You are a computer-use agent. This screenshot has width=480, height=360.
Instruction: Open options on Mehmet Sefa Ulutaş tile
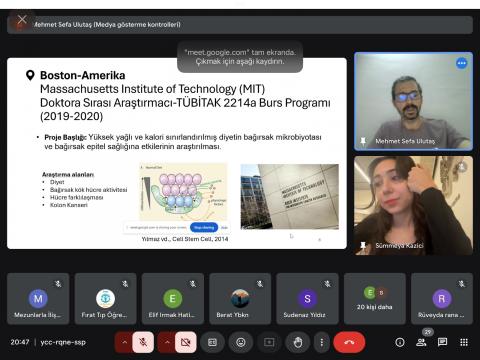click(462, 63)
